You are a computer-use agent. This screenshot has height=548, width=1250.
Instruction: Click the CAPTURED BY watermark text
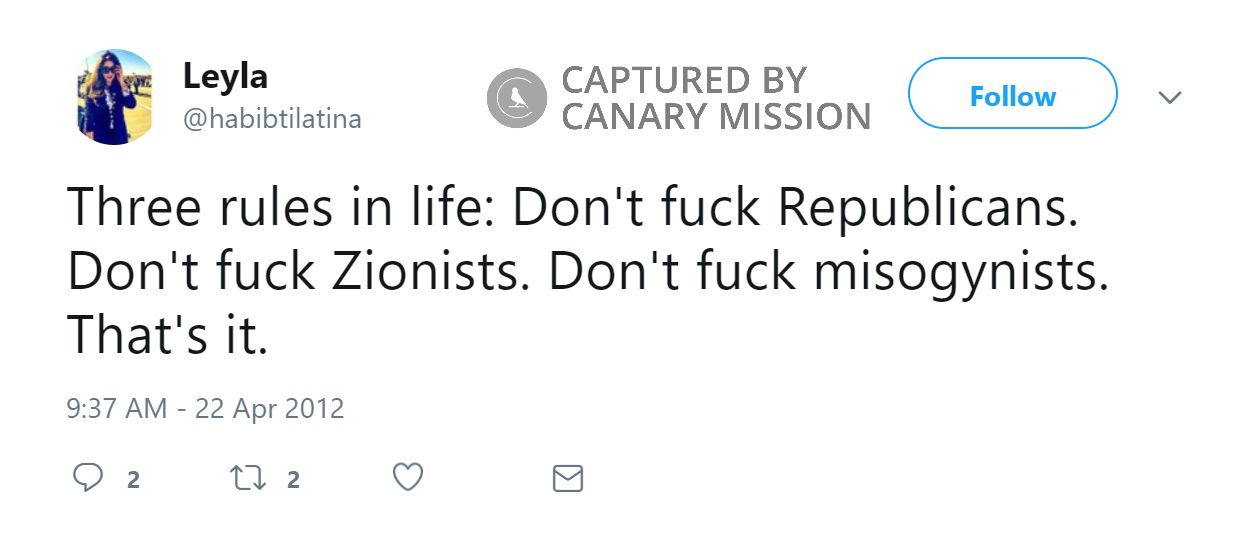coord(684,79)
